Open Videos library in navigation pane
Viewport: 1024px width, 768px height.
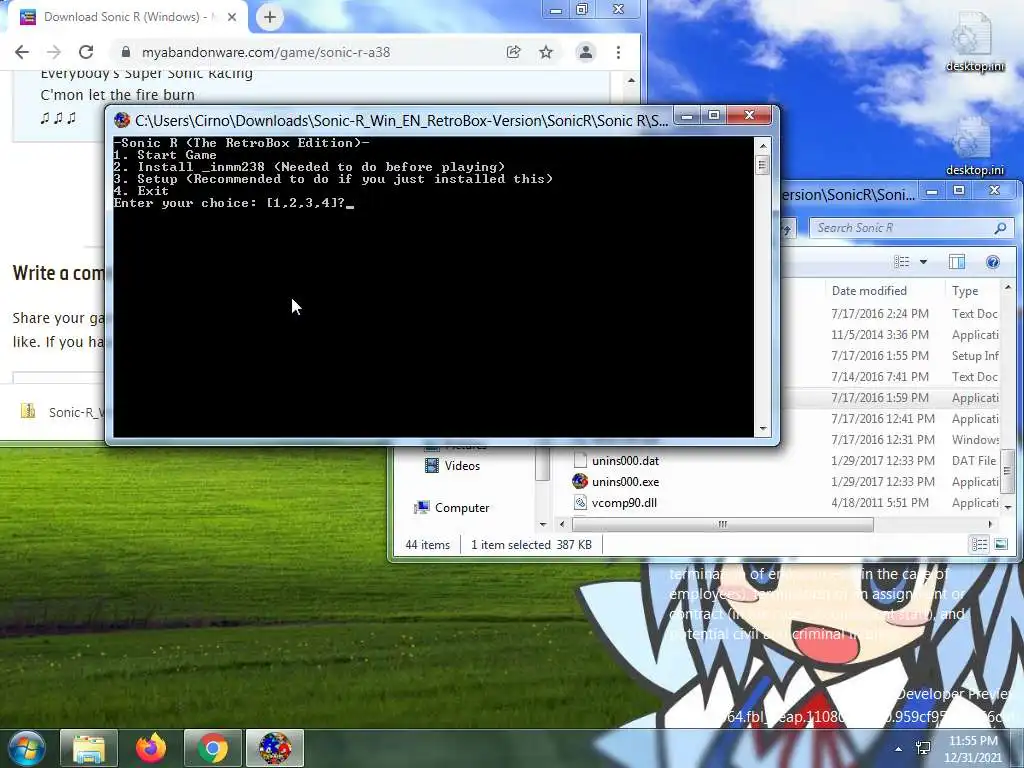click(462, 466)
